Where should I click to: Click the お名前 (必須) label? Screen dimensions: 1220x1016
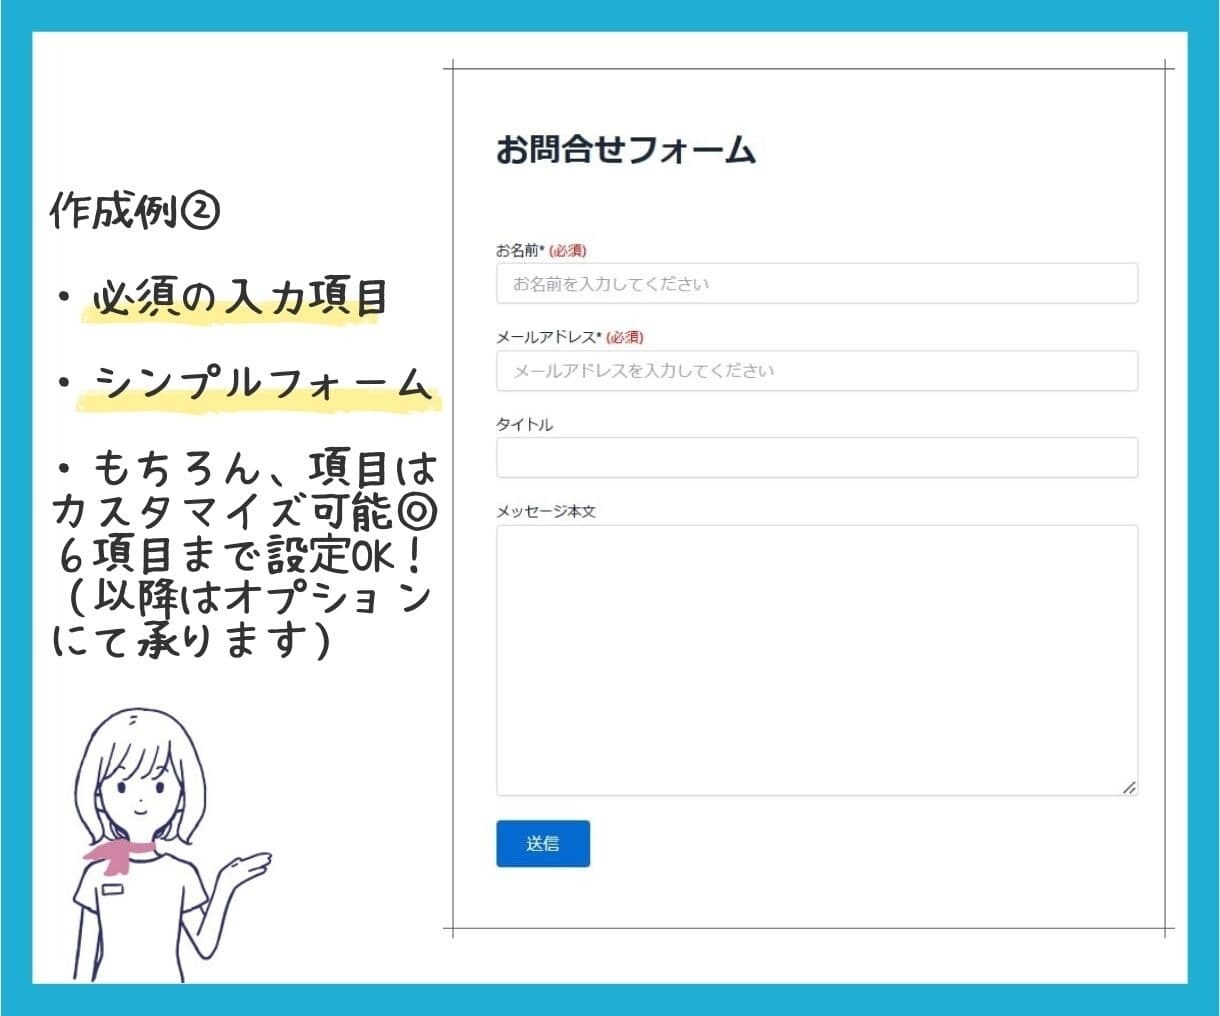(541, 250)
